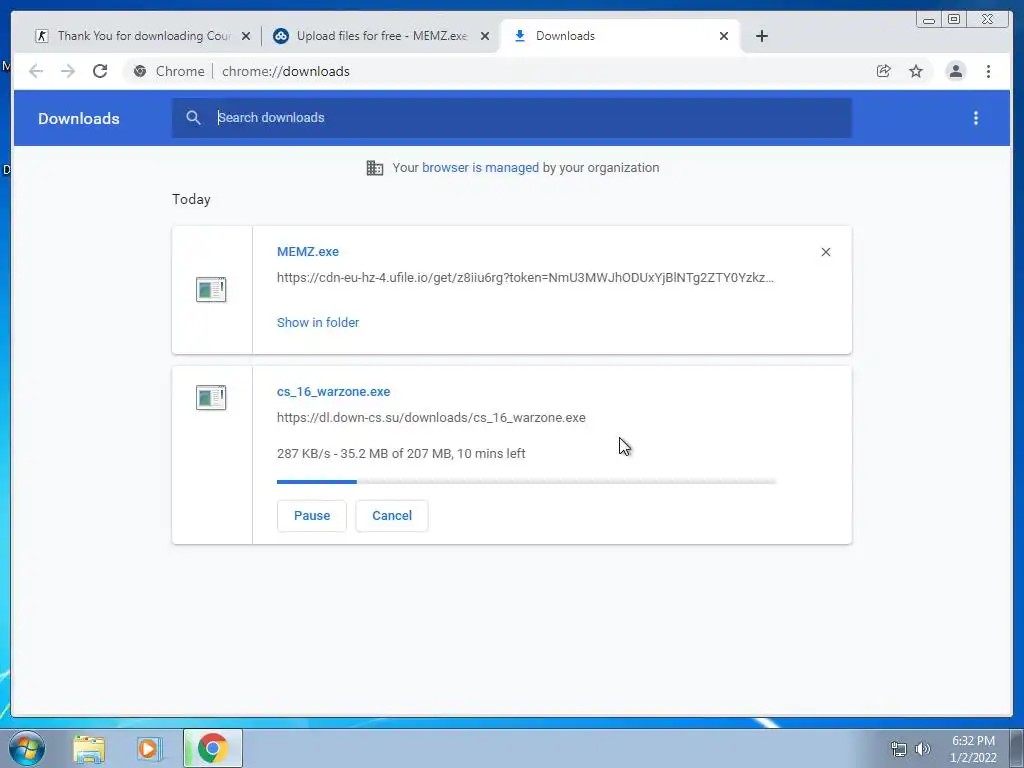The width and height of the screenshot is (1024, 768).
Task: Click the dl.down-cs.su download URL
Action: (431, 417)
